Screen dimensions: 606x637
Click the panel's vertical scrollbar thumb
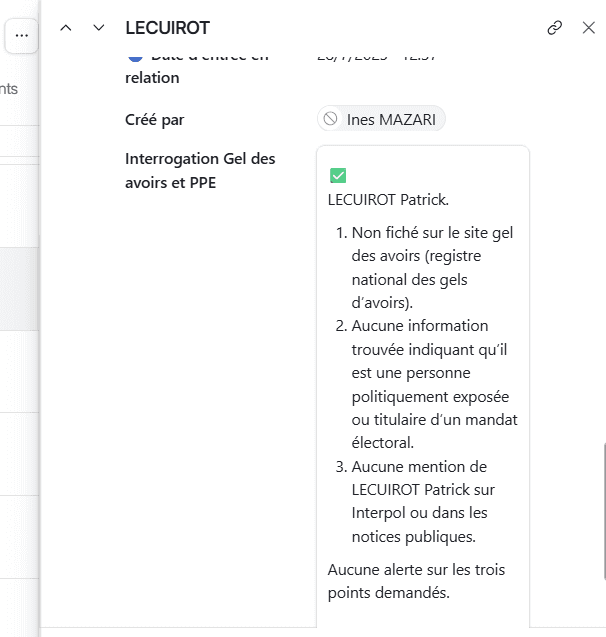pyautogui.click(x=603, y=510)
